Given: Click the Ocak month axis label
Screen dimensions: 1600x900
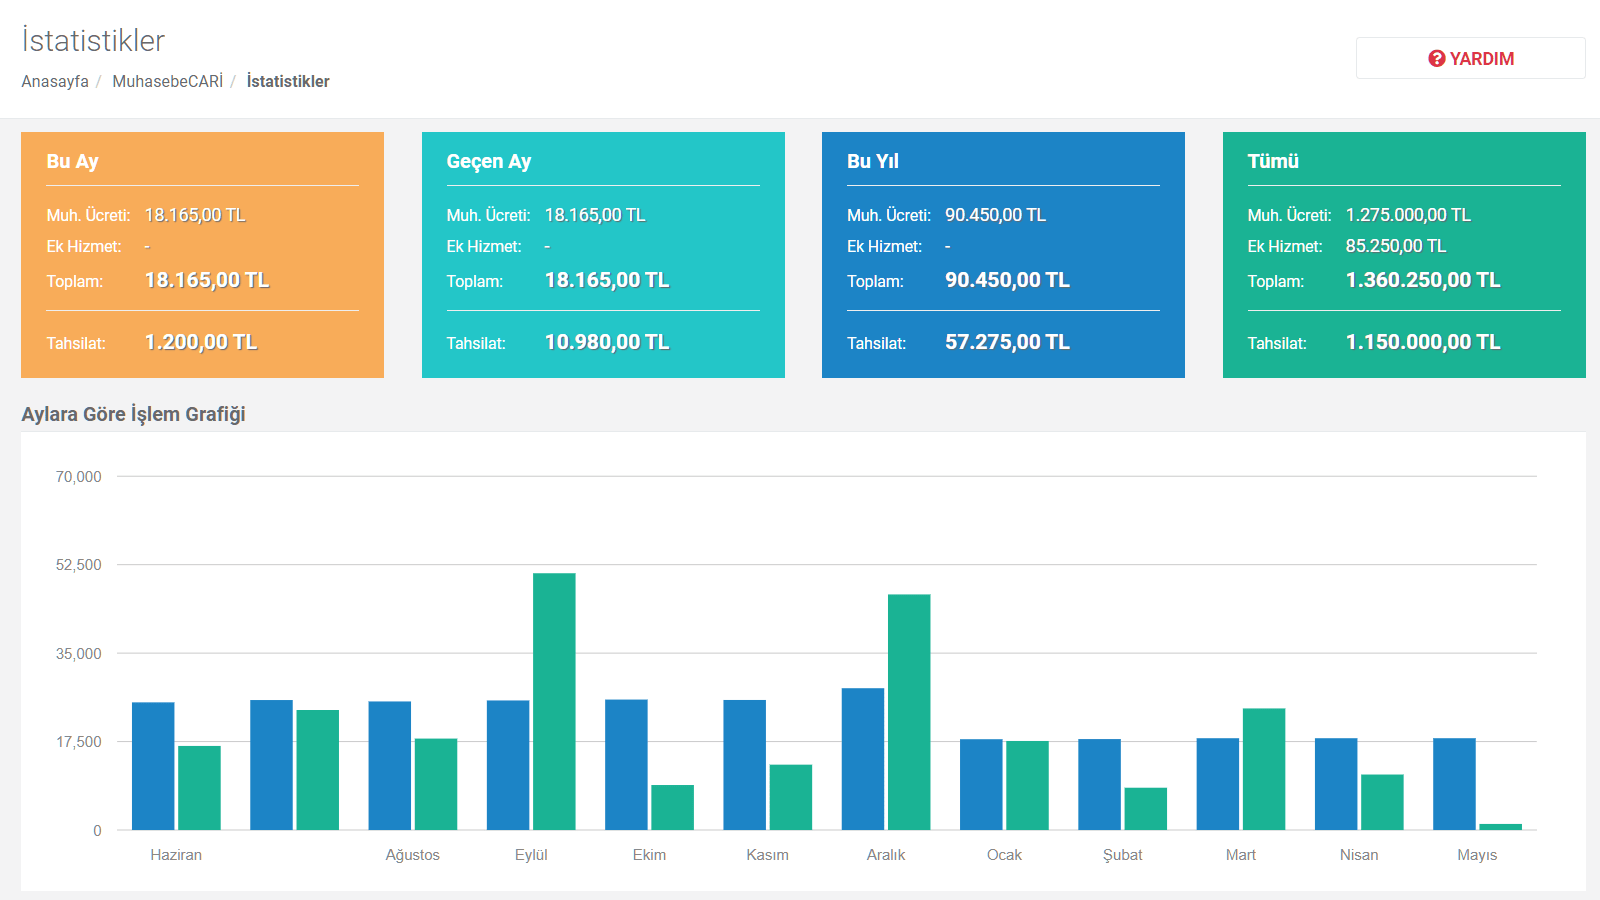Looking at the screenshot, I should coord(1004,855).
